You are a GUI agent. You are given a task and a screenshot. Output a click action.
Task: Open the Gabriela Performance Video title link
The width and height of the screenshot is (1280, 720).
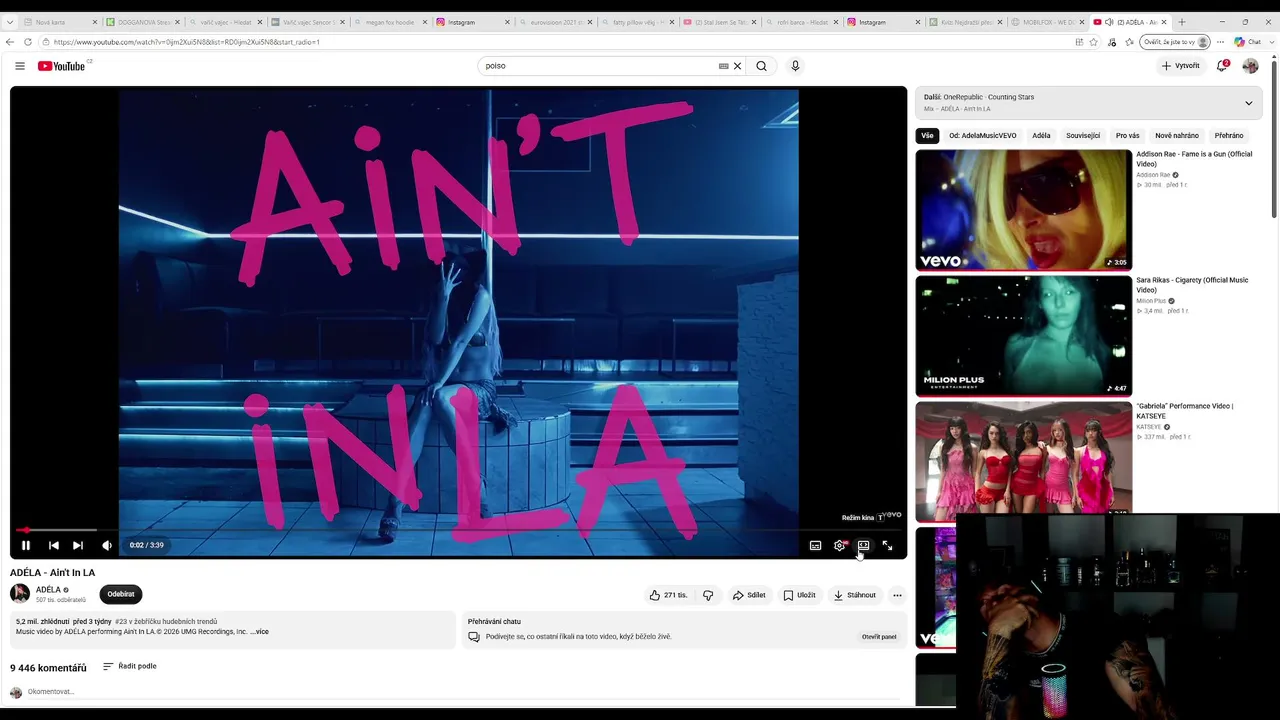1185,411
